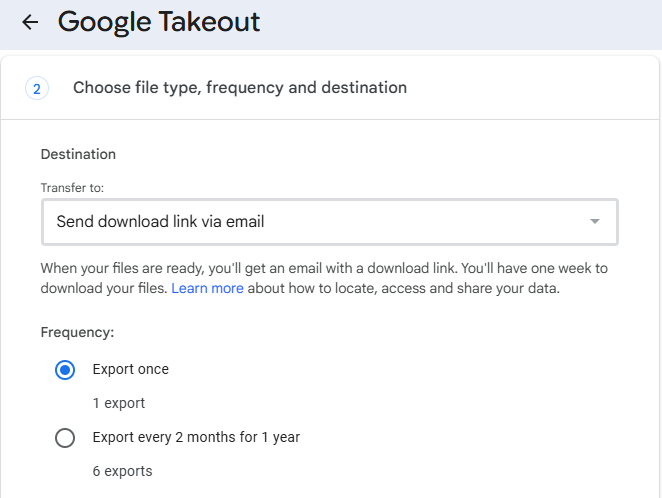Choose 'Export every 2 months for 1 year'
The height and width of the screenshot is (498, 662).
tap(65, 438)
